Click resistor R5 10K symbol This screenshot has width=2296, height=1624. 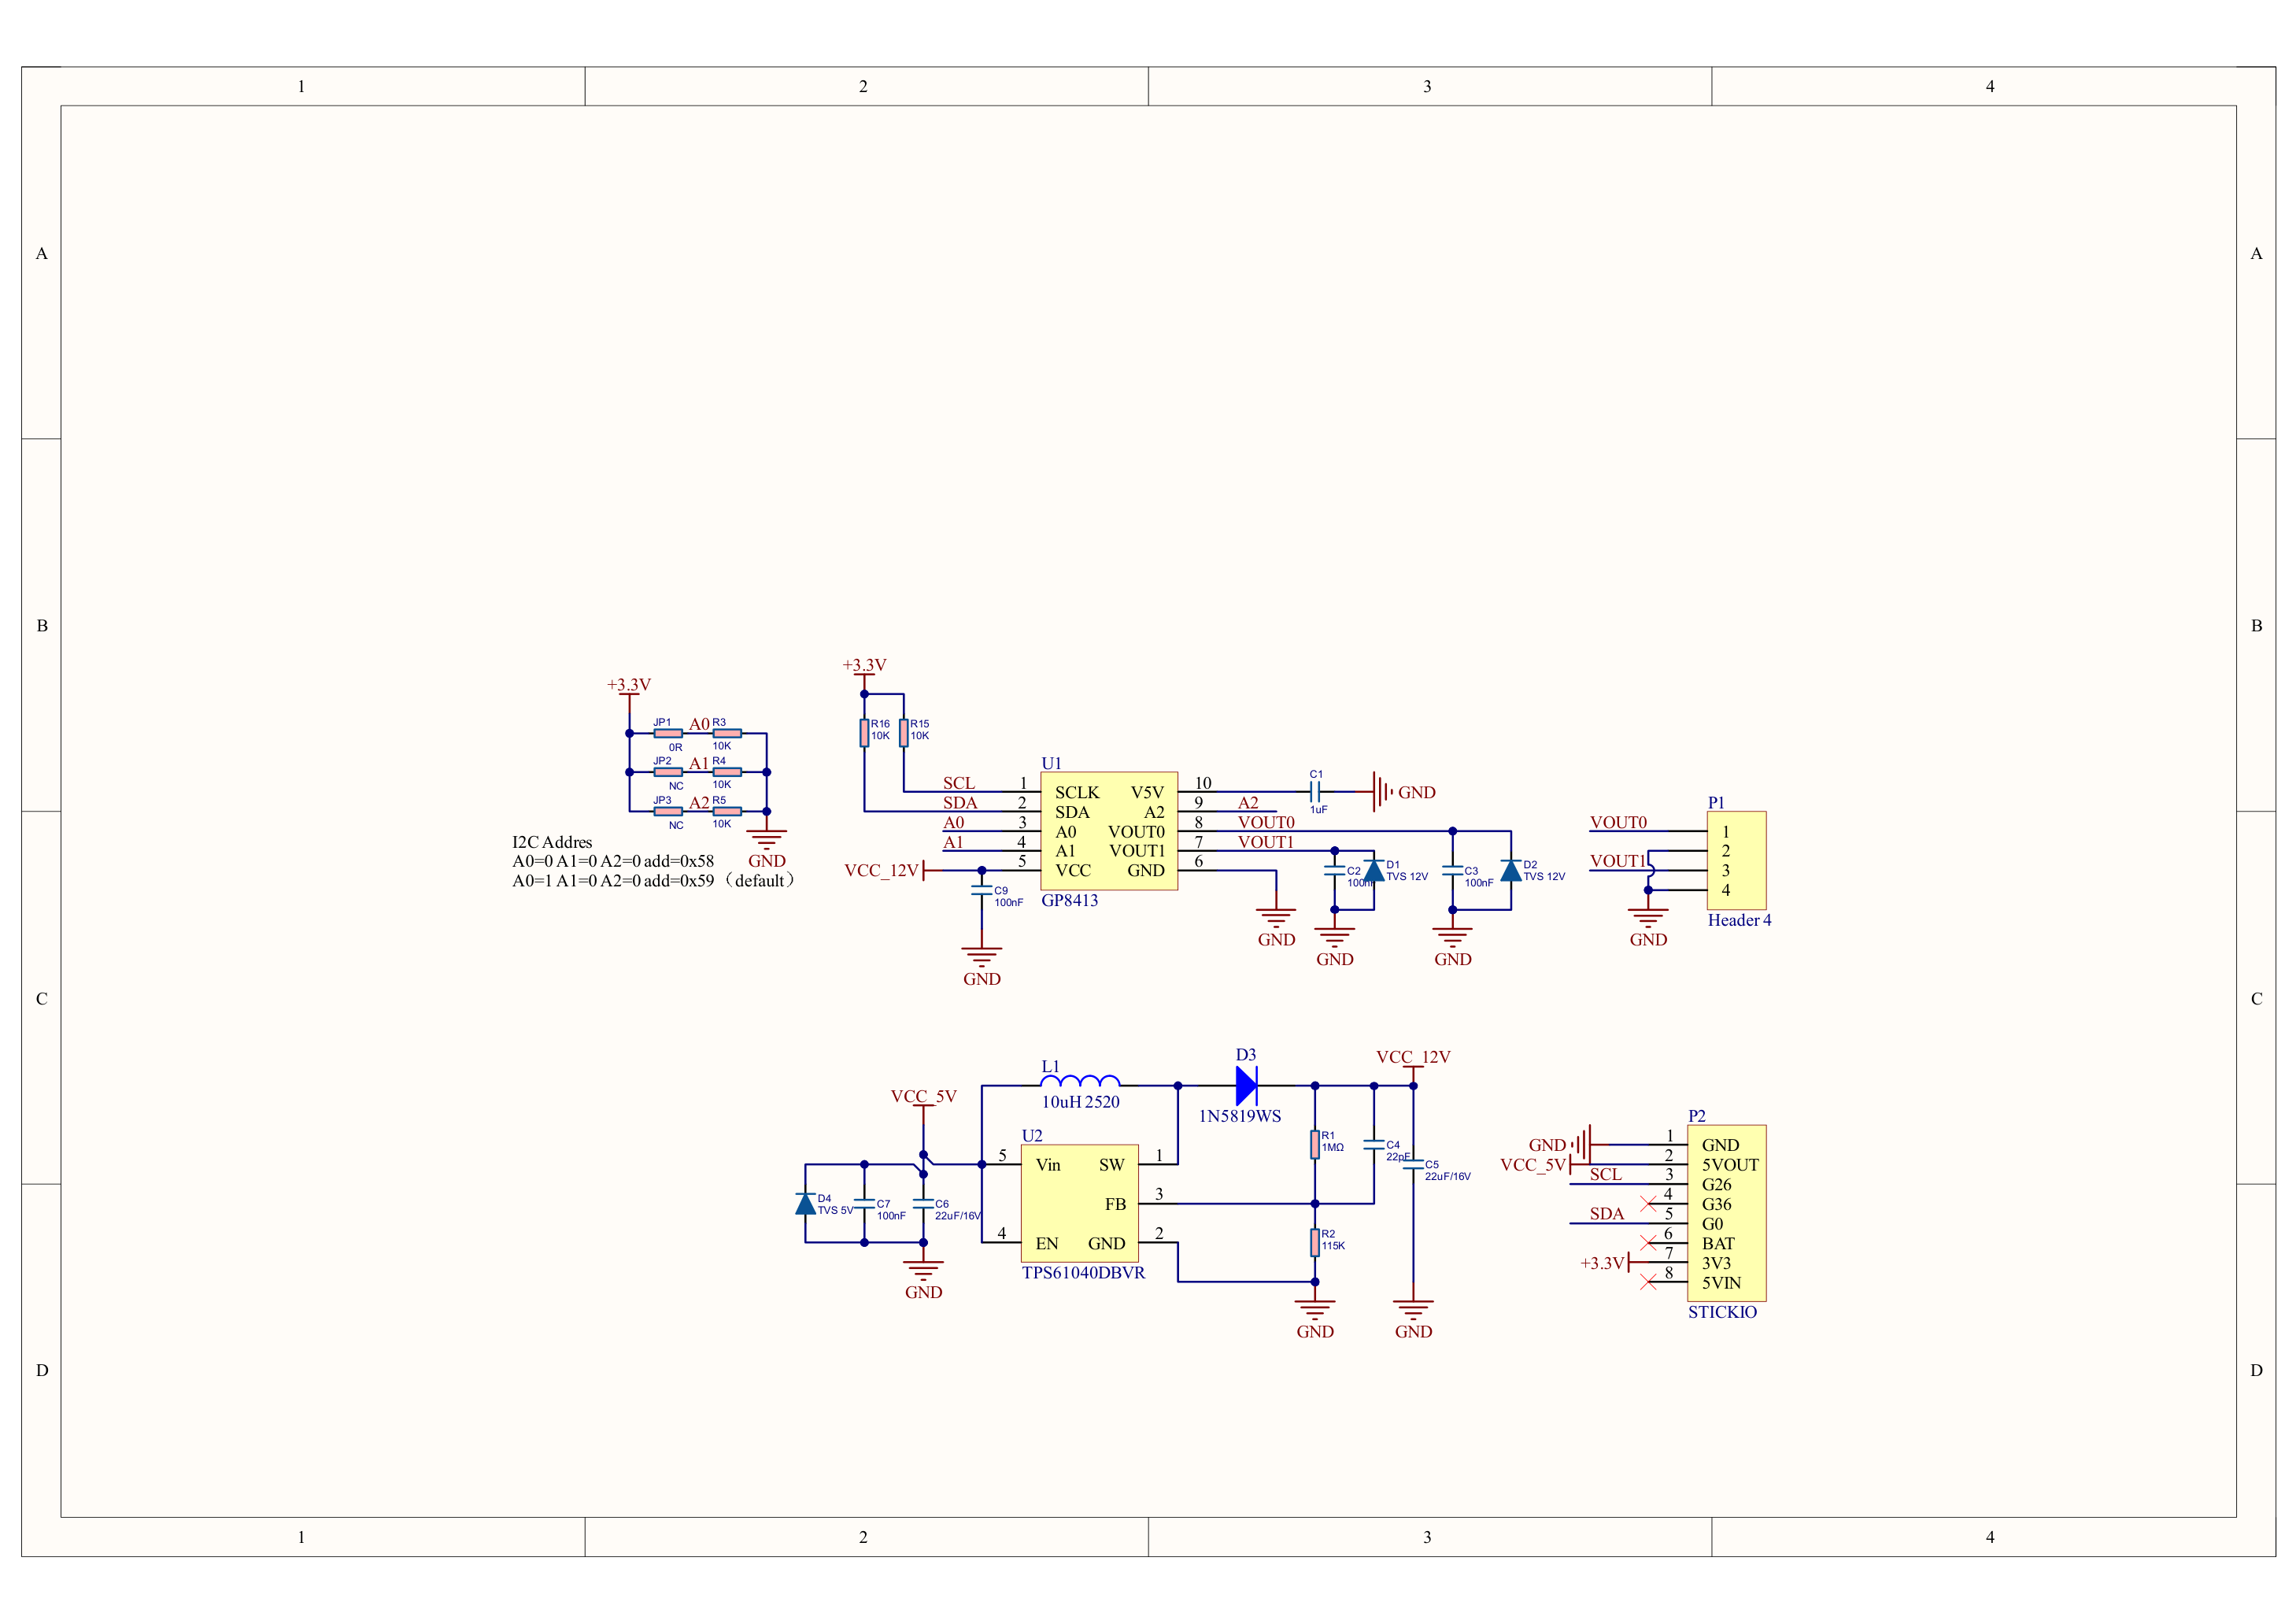click(x=727, y=811)
